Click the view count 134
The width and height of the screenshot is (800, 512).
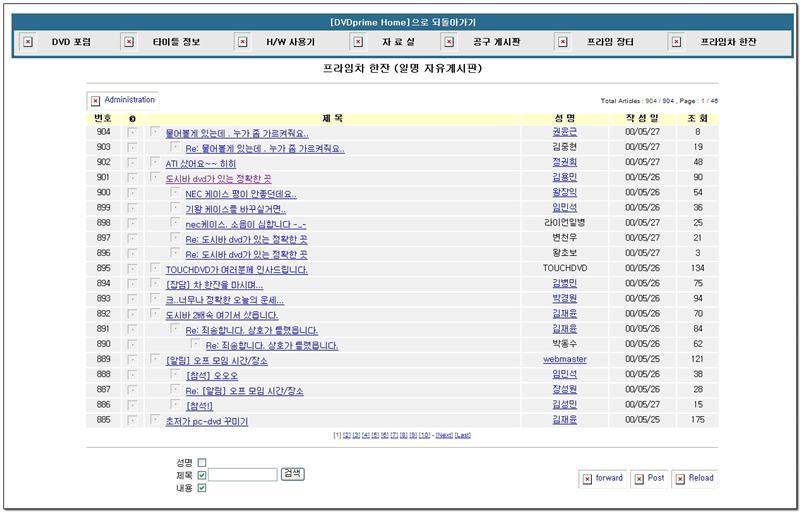point(697,268)
